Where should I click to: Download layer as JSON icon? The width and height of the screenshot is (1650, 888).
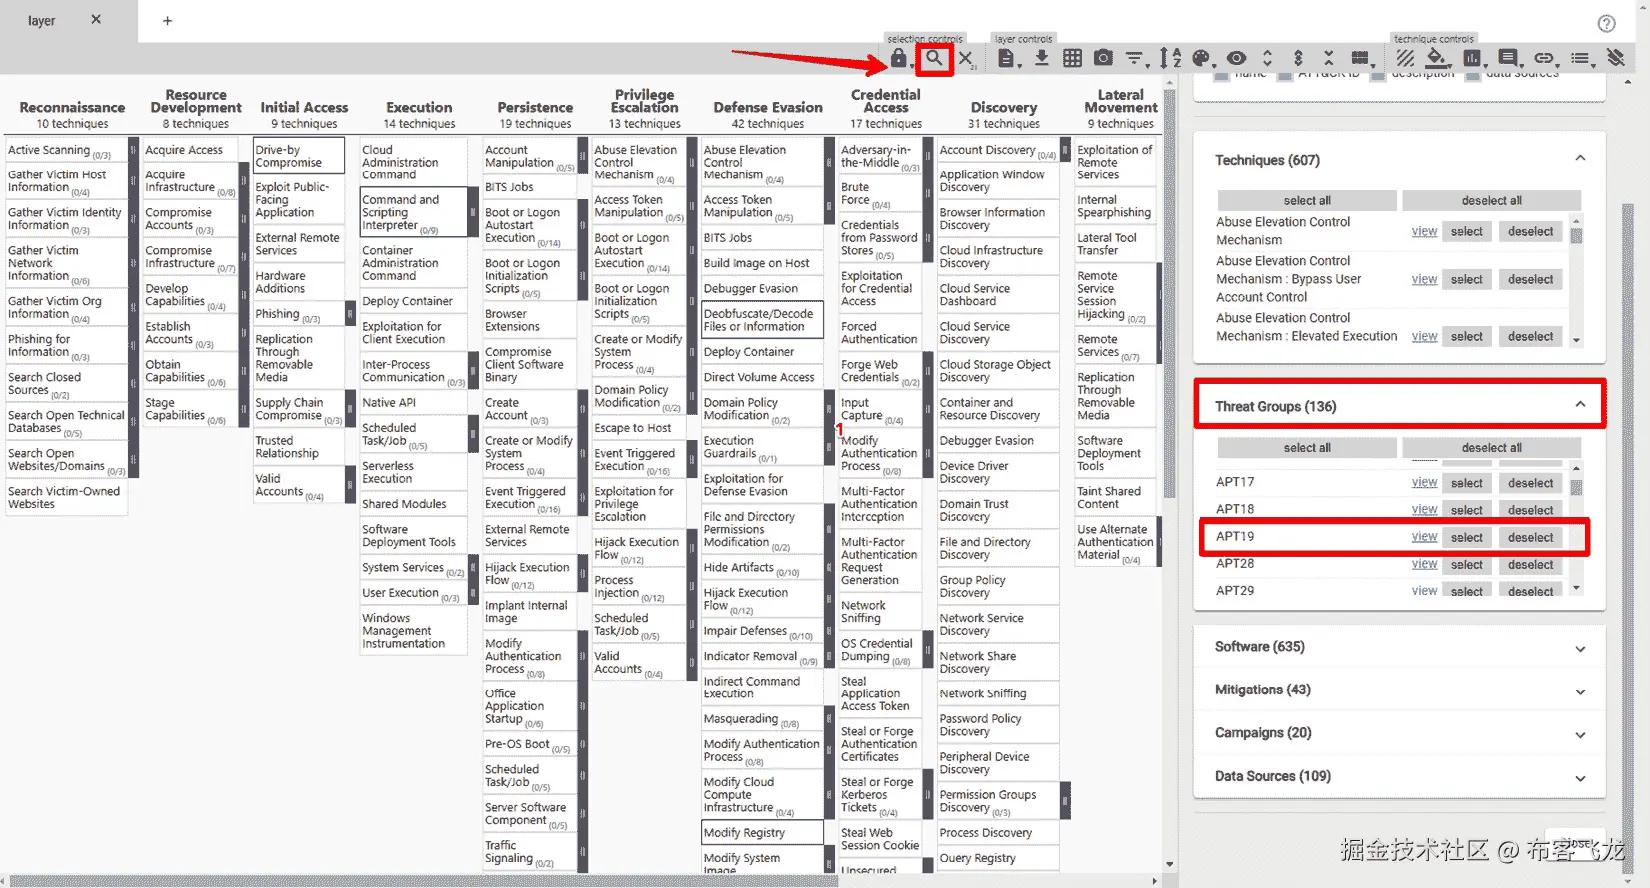[x=1041, y=58]
